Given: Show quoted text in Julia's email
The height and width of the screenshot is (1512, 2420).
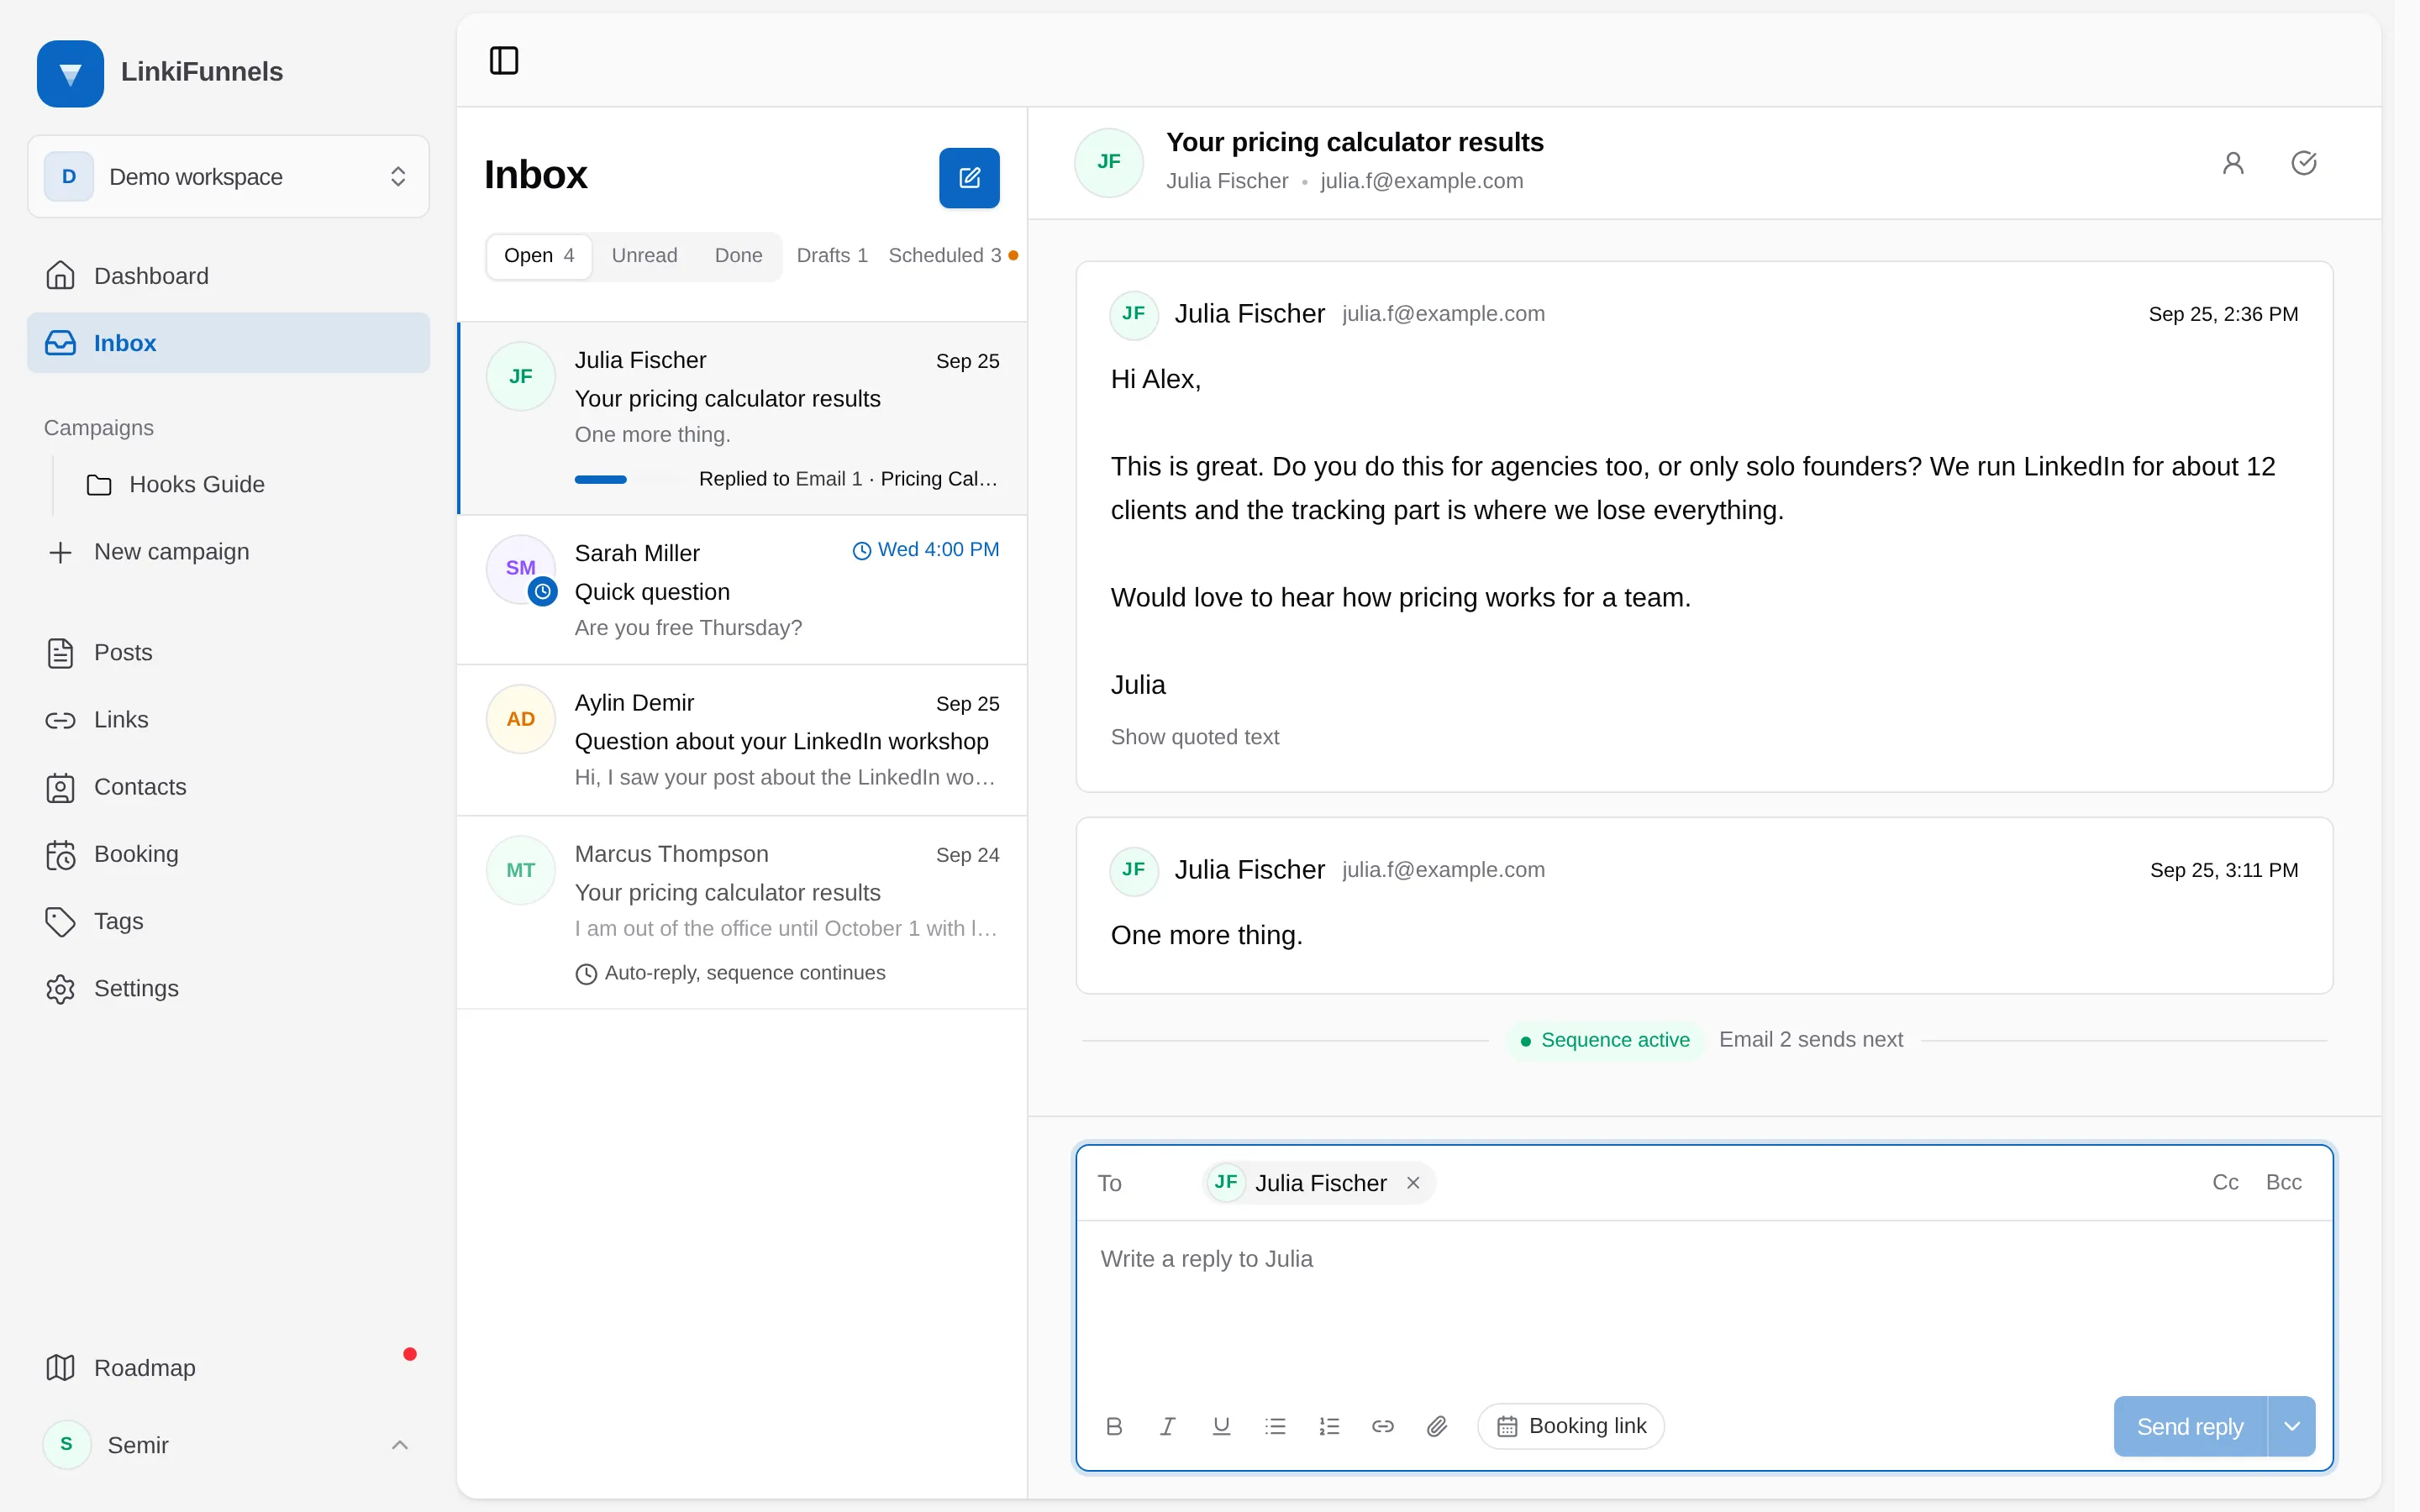Looking at the screenshot, I should pyautogui.click(x=1194, y=737).
